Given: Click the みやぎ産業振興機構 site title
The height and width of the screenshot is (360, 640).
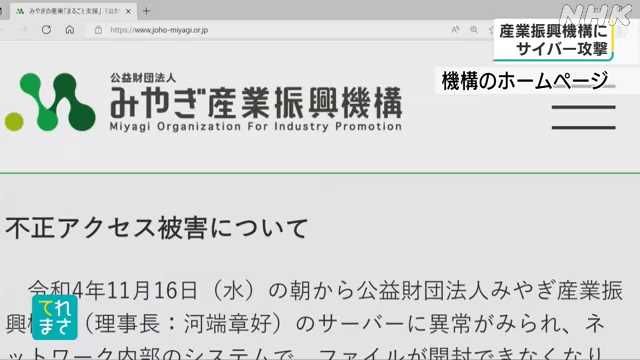Looking at the screenshot, I should [x=256, y=102].
